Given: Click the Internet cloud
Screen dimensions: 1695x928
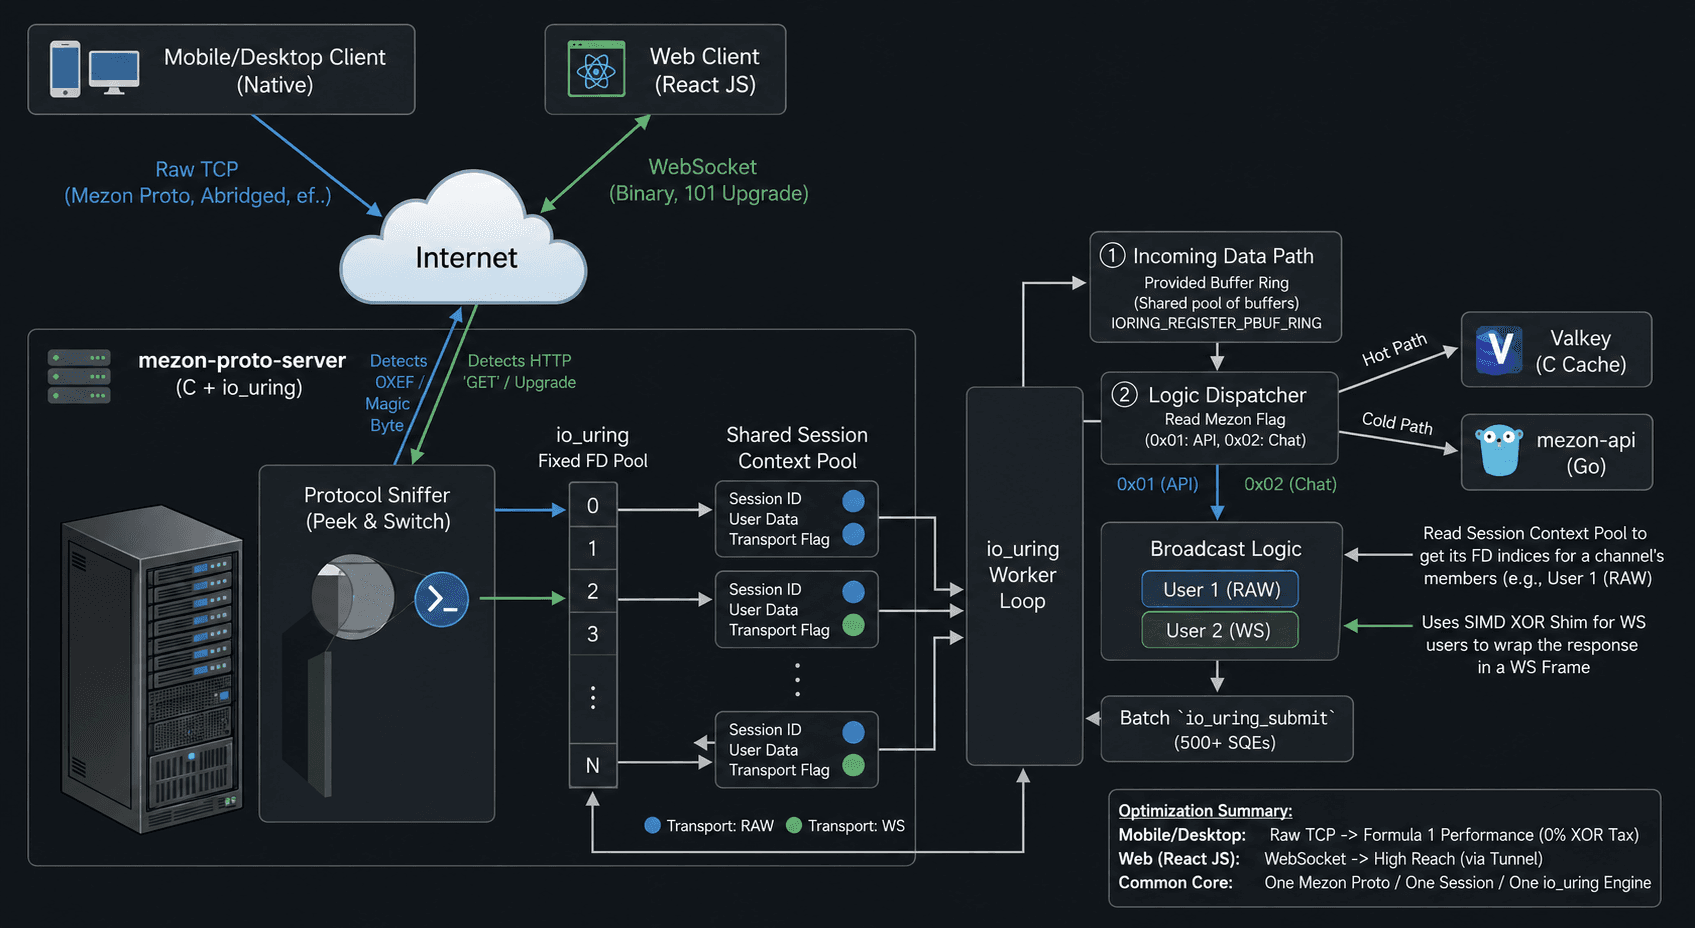Looking at the screenshot, I should click(x=463, y=240).
